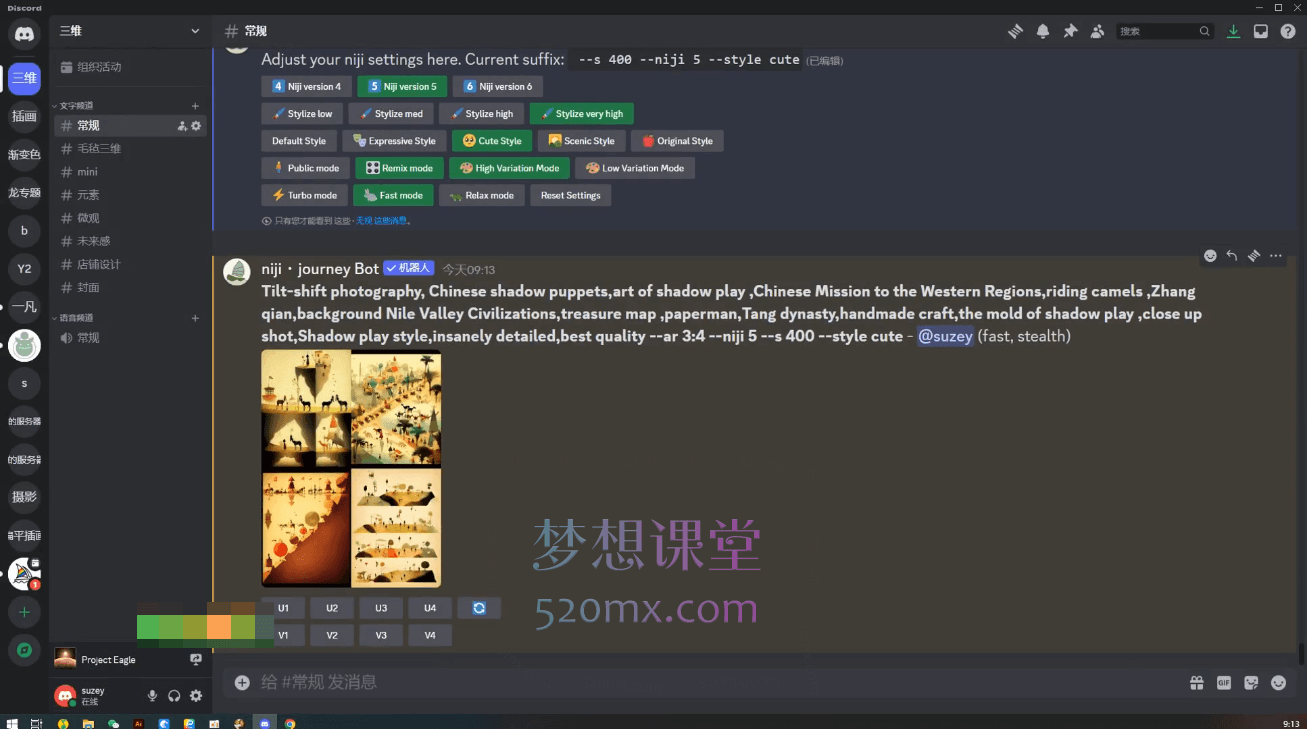The width and height of the screenshot is (1307, 729).
Task: Mute the microphone in user panel
Action: 153,696
